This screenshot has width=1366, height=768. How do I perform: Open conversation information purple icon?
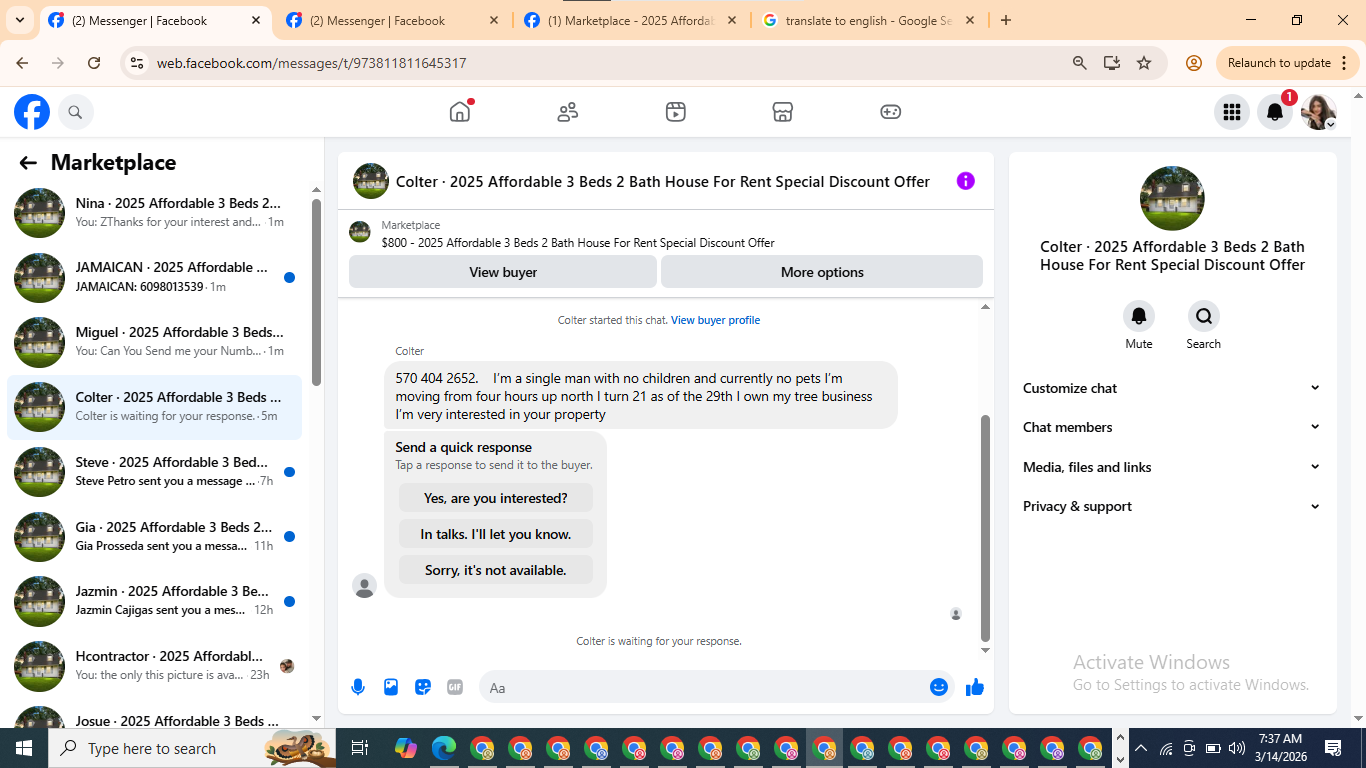pos(965,181)
